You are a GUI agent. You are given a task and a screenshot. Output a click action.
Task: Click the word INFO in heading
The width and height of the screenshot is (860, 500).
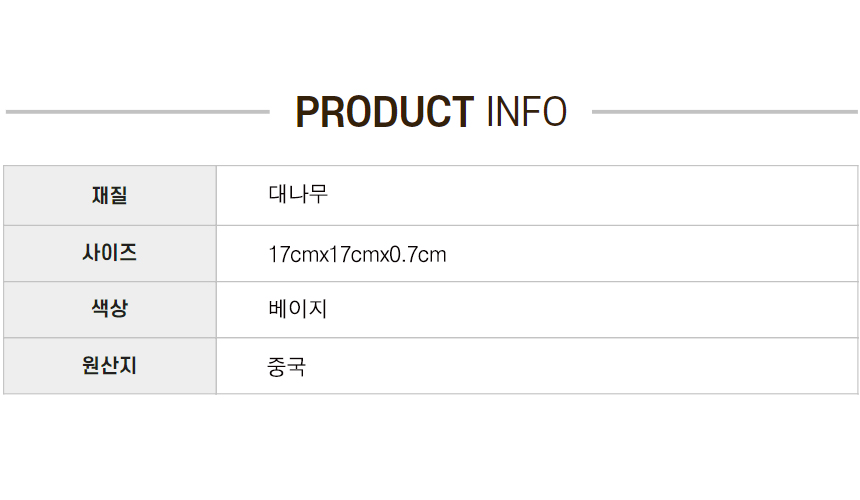[527, 112]
